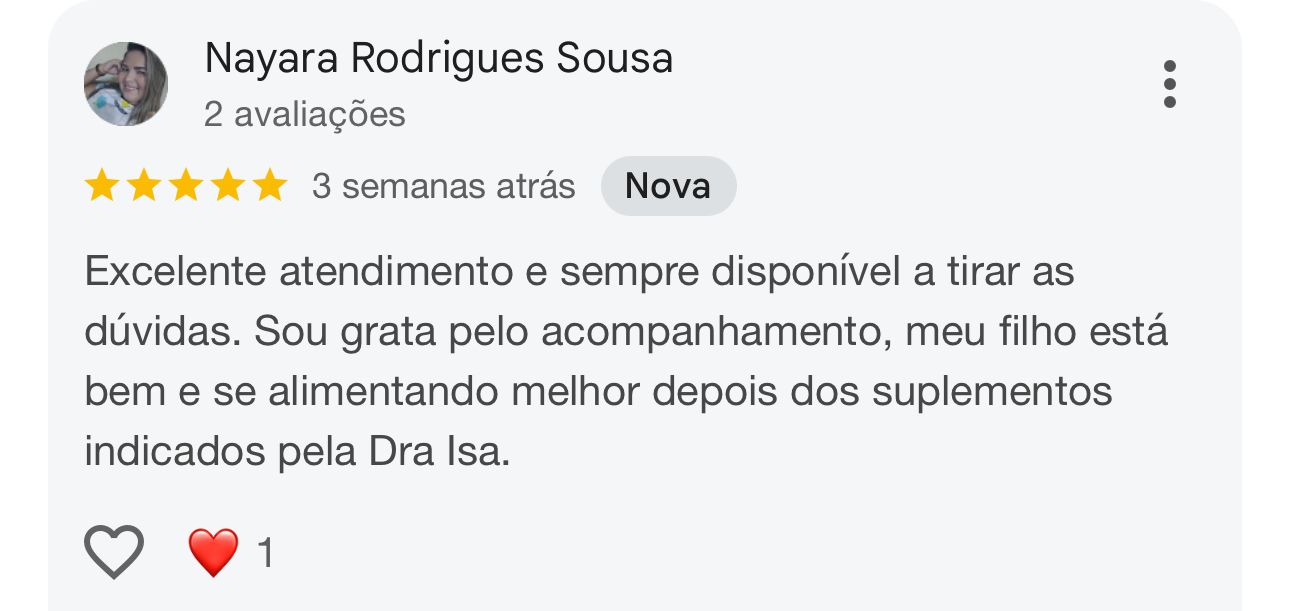Open Nayara's profile photo

coord(126,84)
